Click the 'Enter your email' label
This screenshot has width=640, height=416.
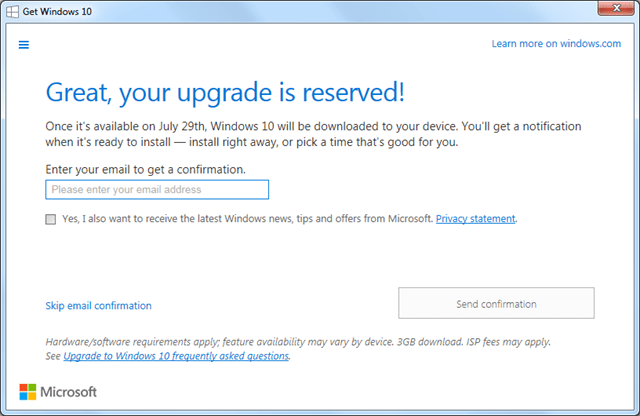[x=145, y=170]
